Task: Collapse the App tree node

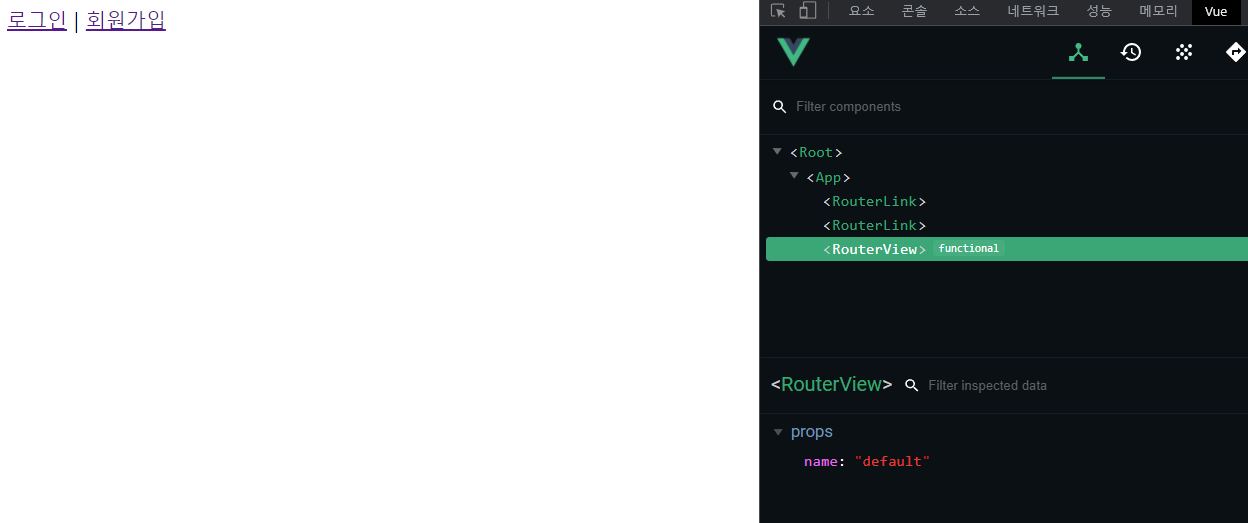Action: pos(794,176)
